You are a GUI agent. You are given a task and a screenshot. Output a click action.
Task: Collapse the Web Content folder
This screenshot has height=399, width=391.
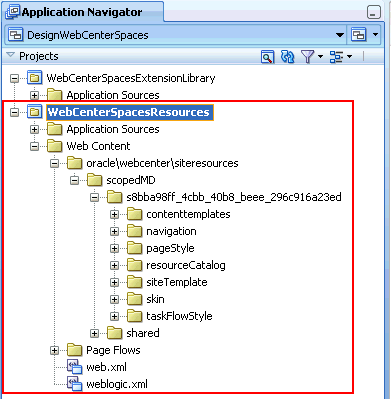(34, 146)
